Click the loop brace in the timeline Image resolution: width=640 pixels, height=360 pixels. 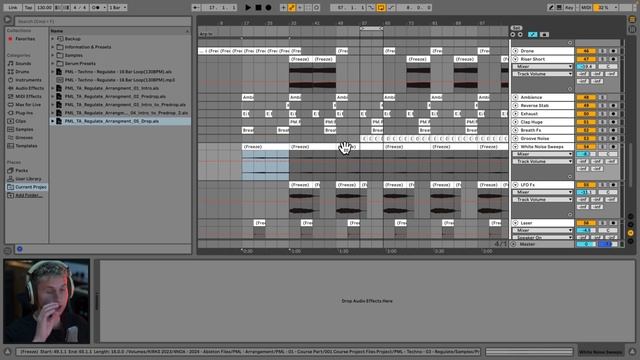click(x=371, y=29)
